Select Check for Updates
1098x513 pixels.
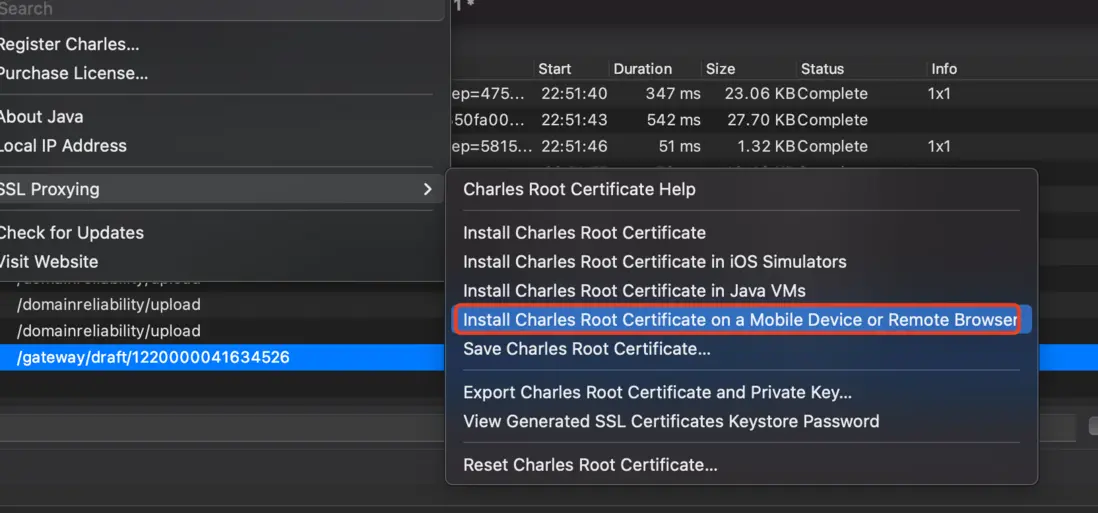(71, 233)
